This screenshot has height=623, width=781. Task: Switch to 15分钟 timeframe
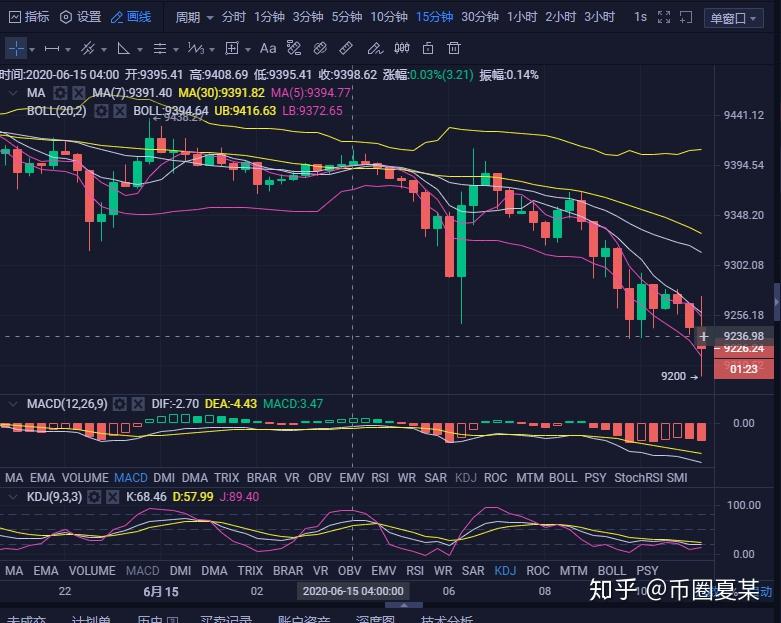(434, 17)
